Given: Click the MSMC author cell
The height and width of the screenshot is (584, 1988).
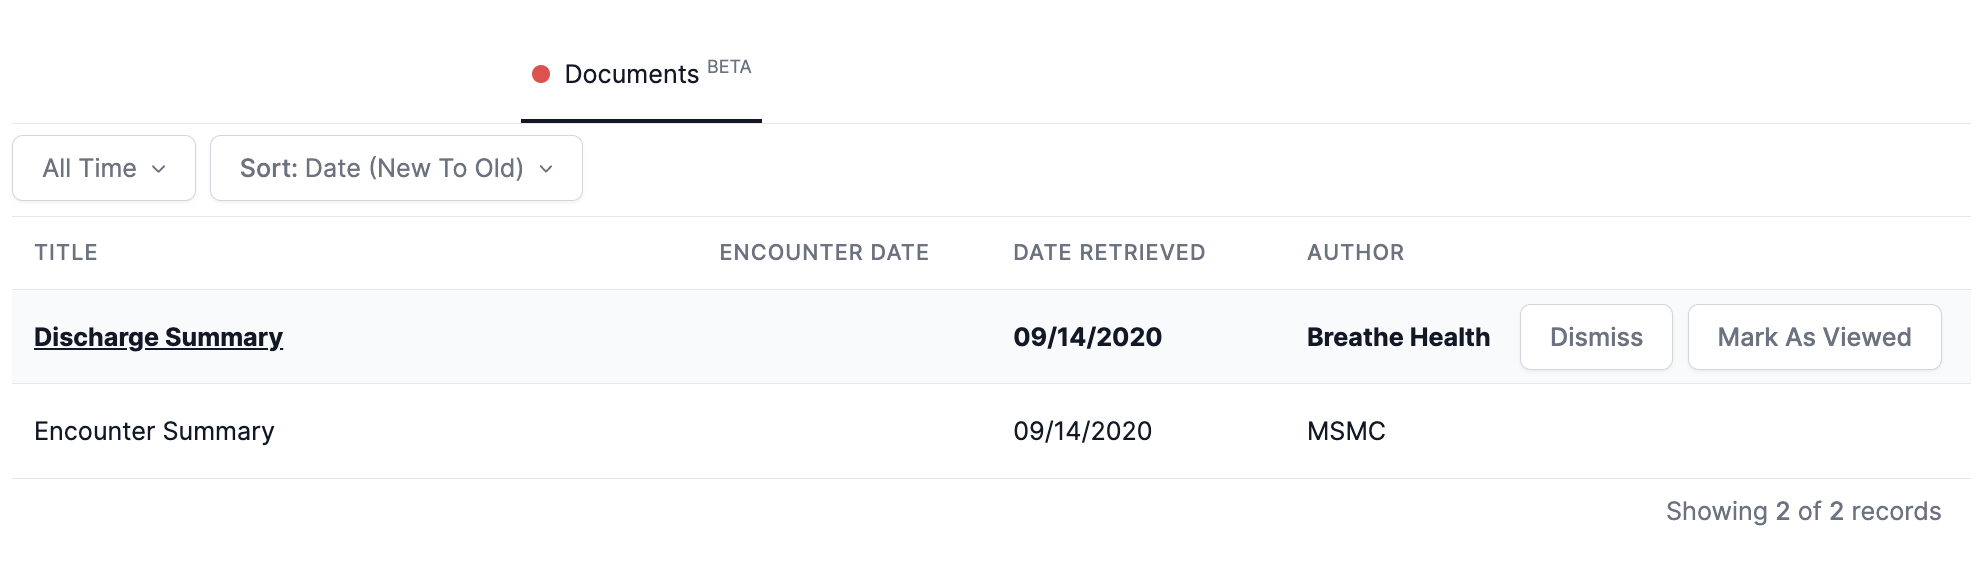Looking at the screenshot, I should (x=1346, y=431).
